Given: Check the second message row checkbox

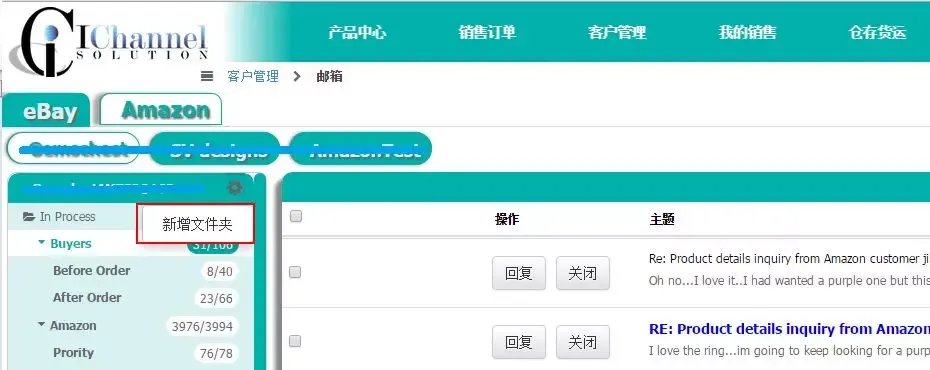Looking at the screenshot, I should tap(295, 341).
